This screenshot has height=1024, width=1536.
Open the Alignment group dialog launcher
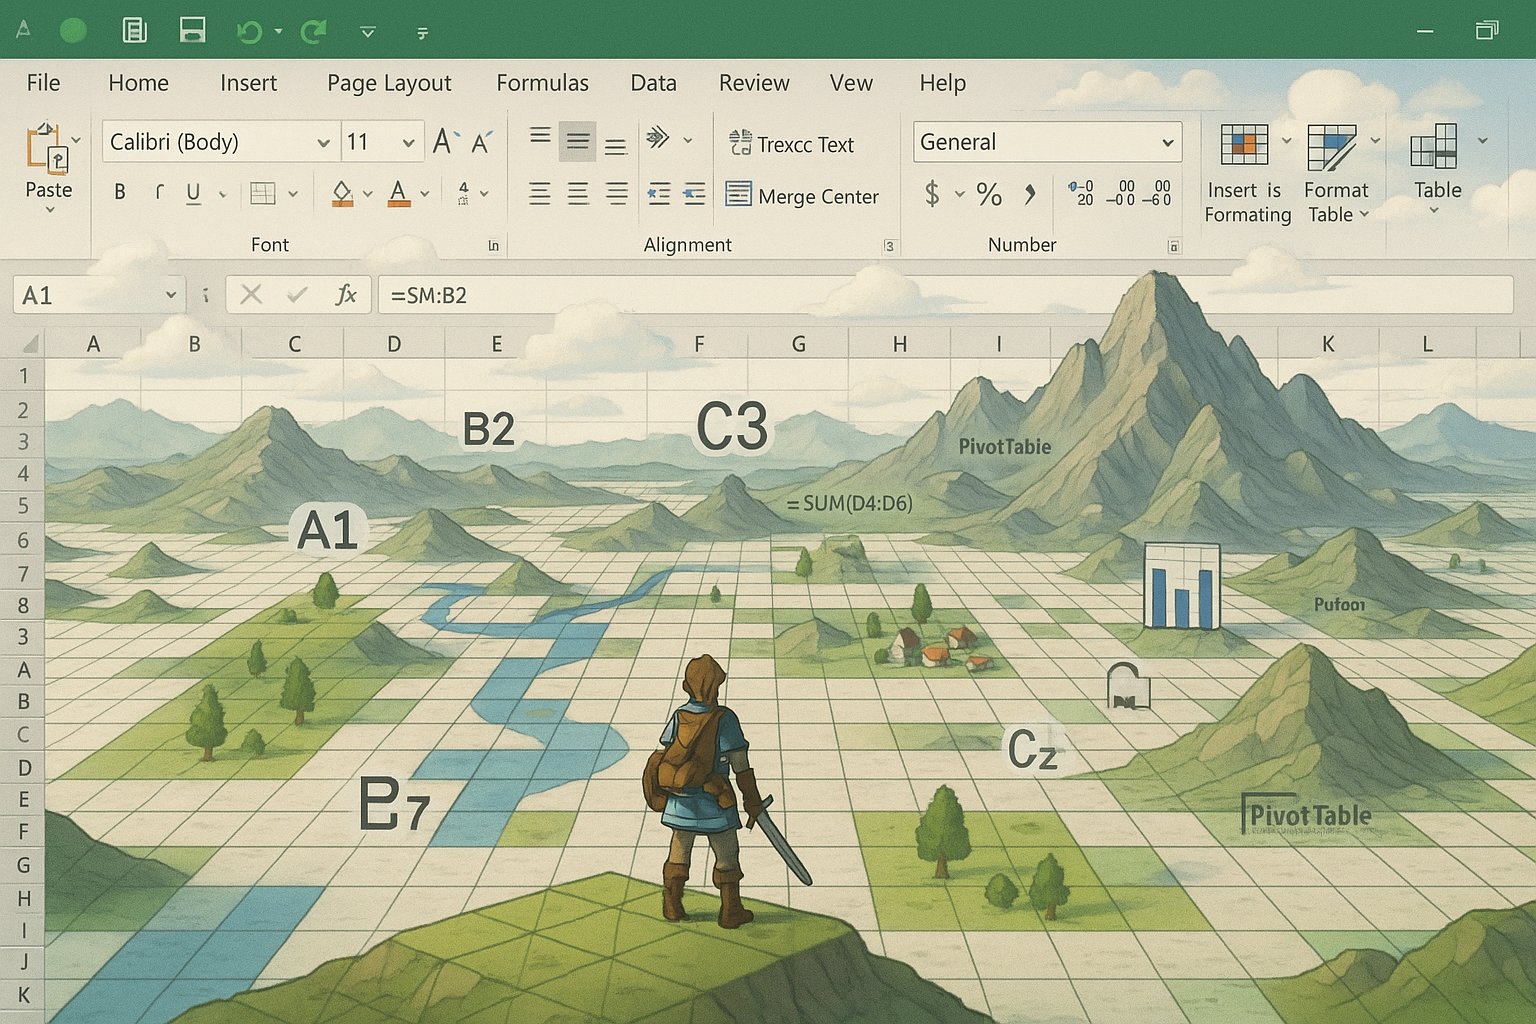[x=889, y=246]
